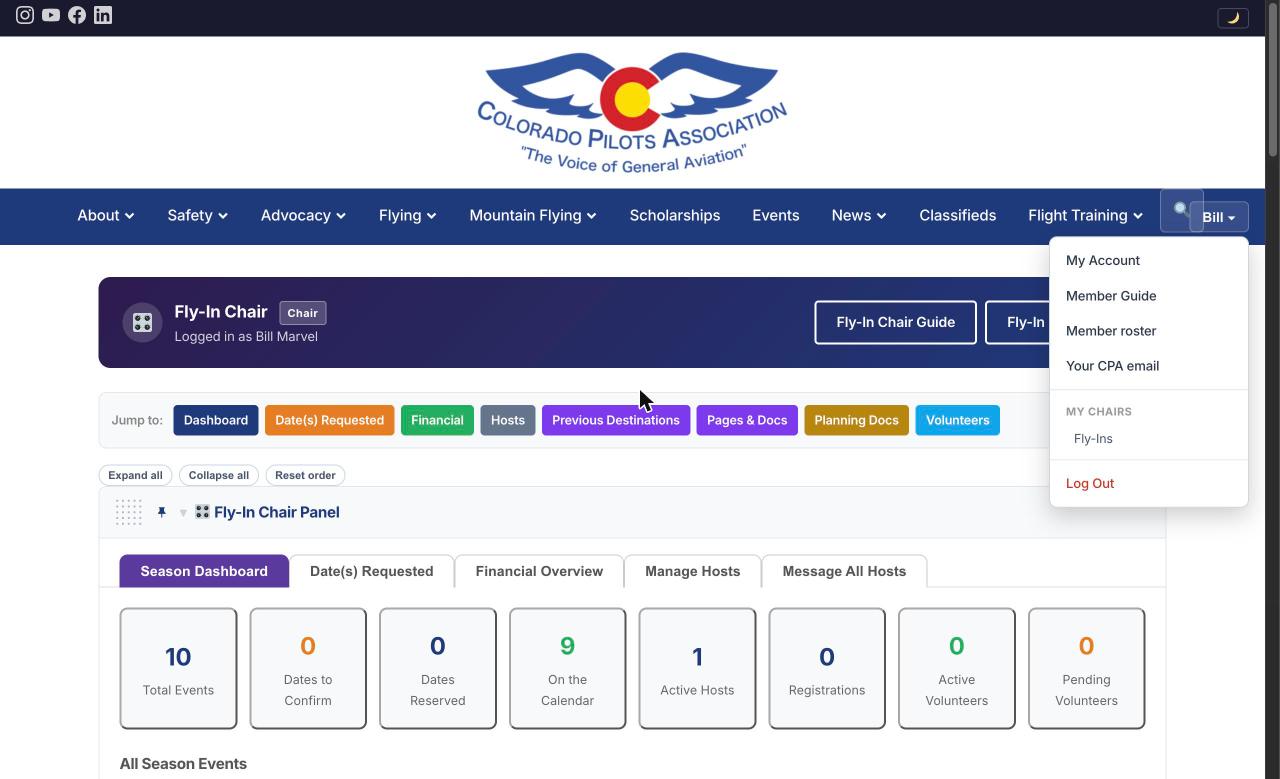
Task: Jump to Previous Destinations section
Action: [616, 420]
